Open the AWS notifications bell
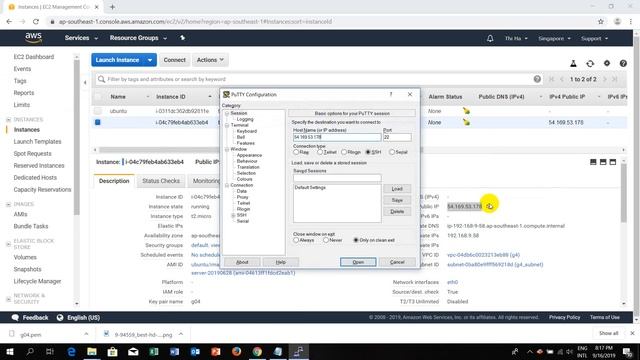Image resolution: width=640 pixels, height=360 pixels. 490,38
